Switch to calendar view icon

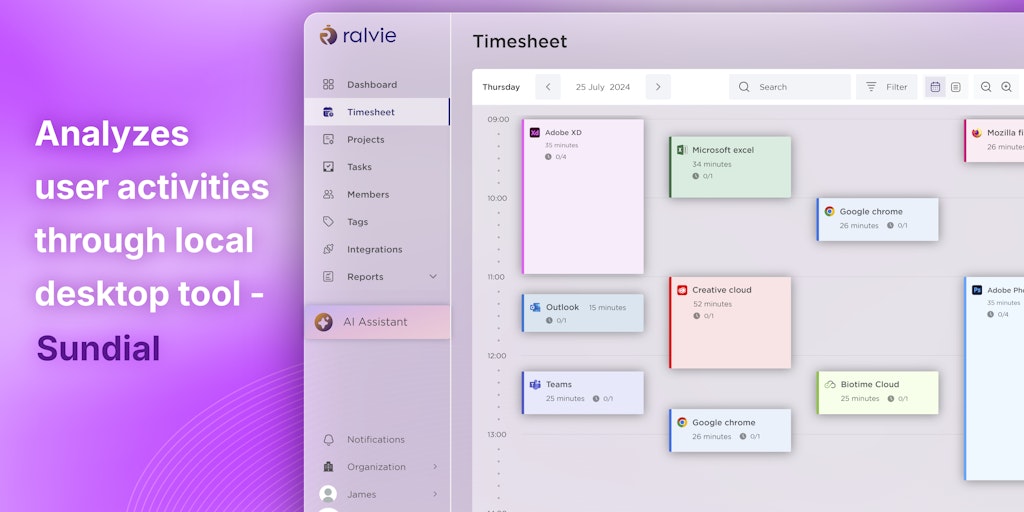[x=935, y=87]
